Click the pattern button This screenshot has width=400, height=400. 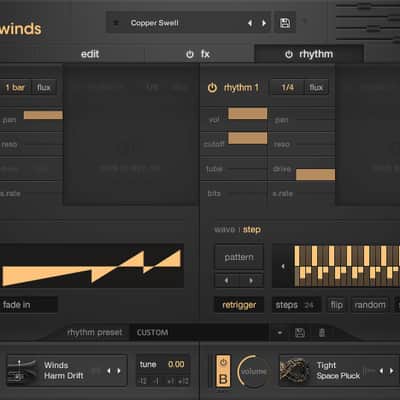[239, 257]
